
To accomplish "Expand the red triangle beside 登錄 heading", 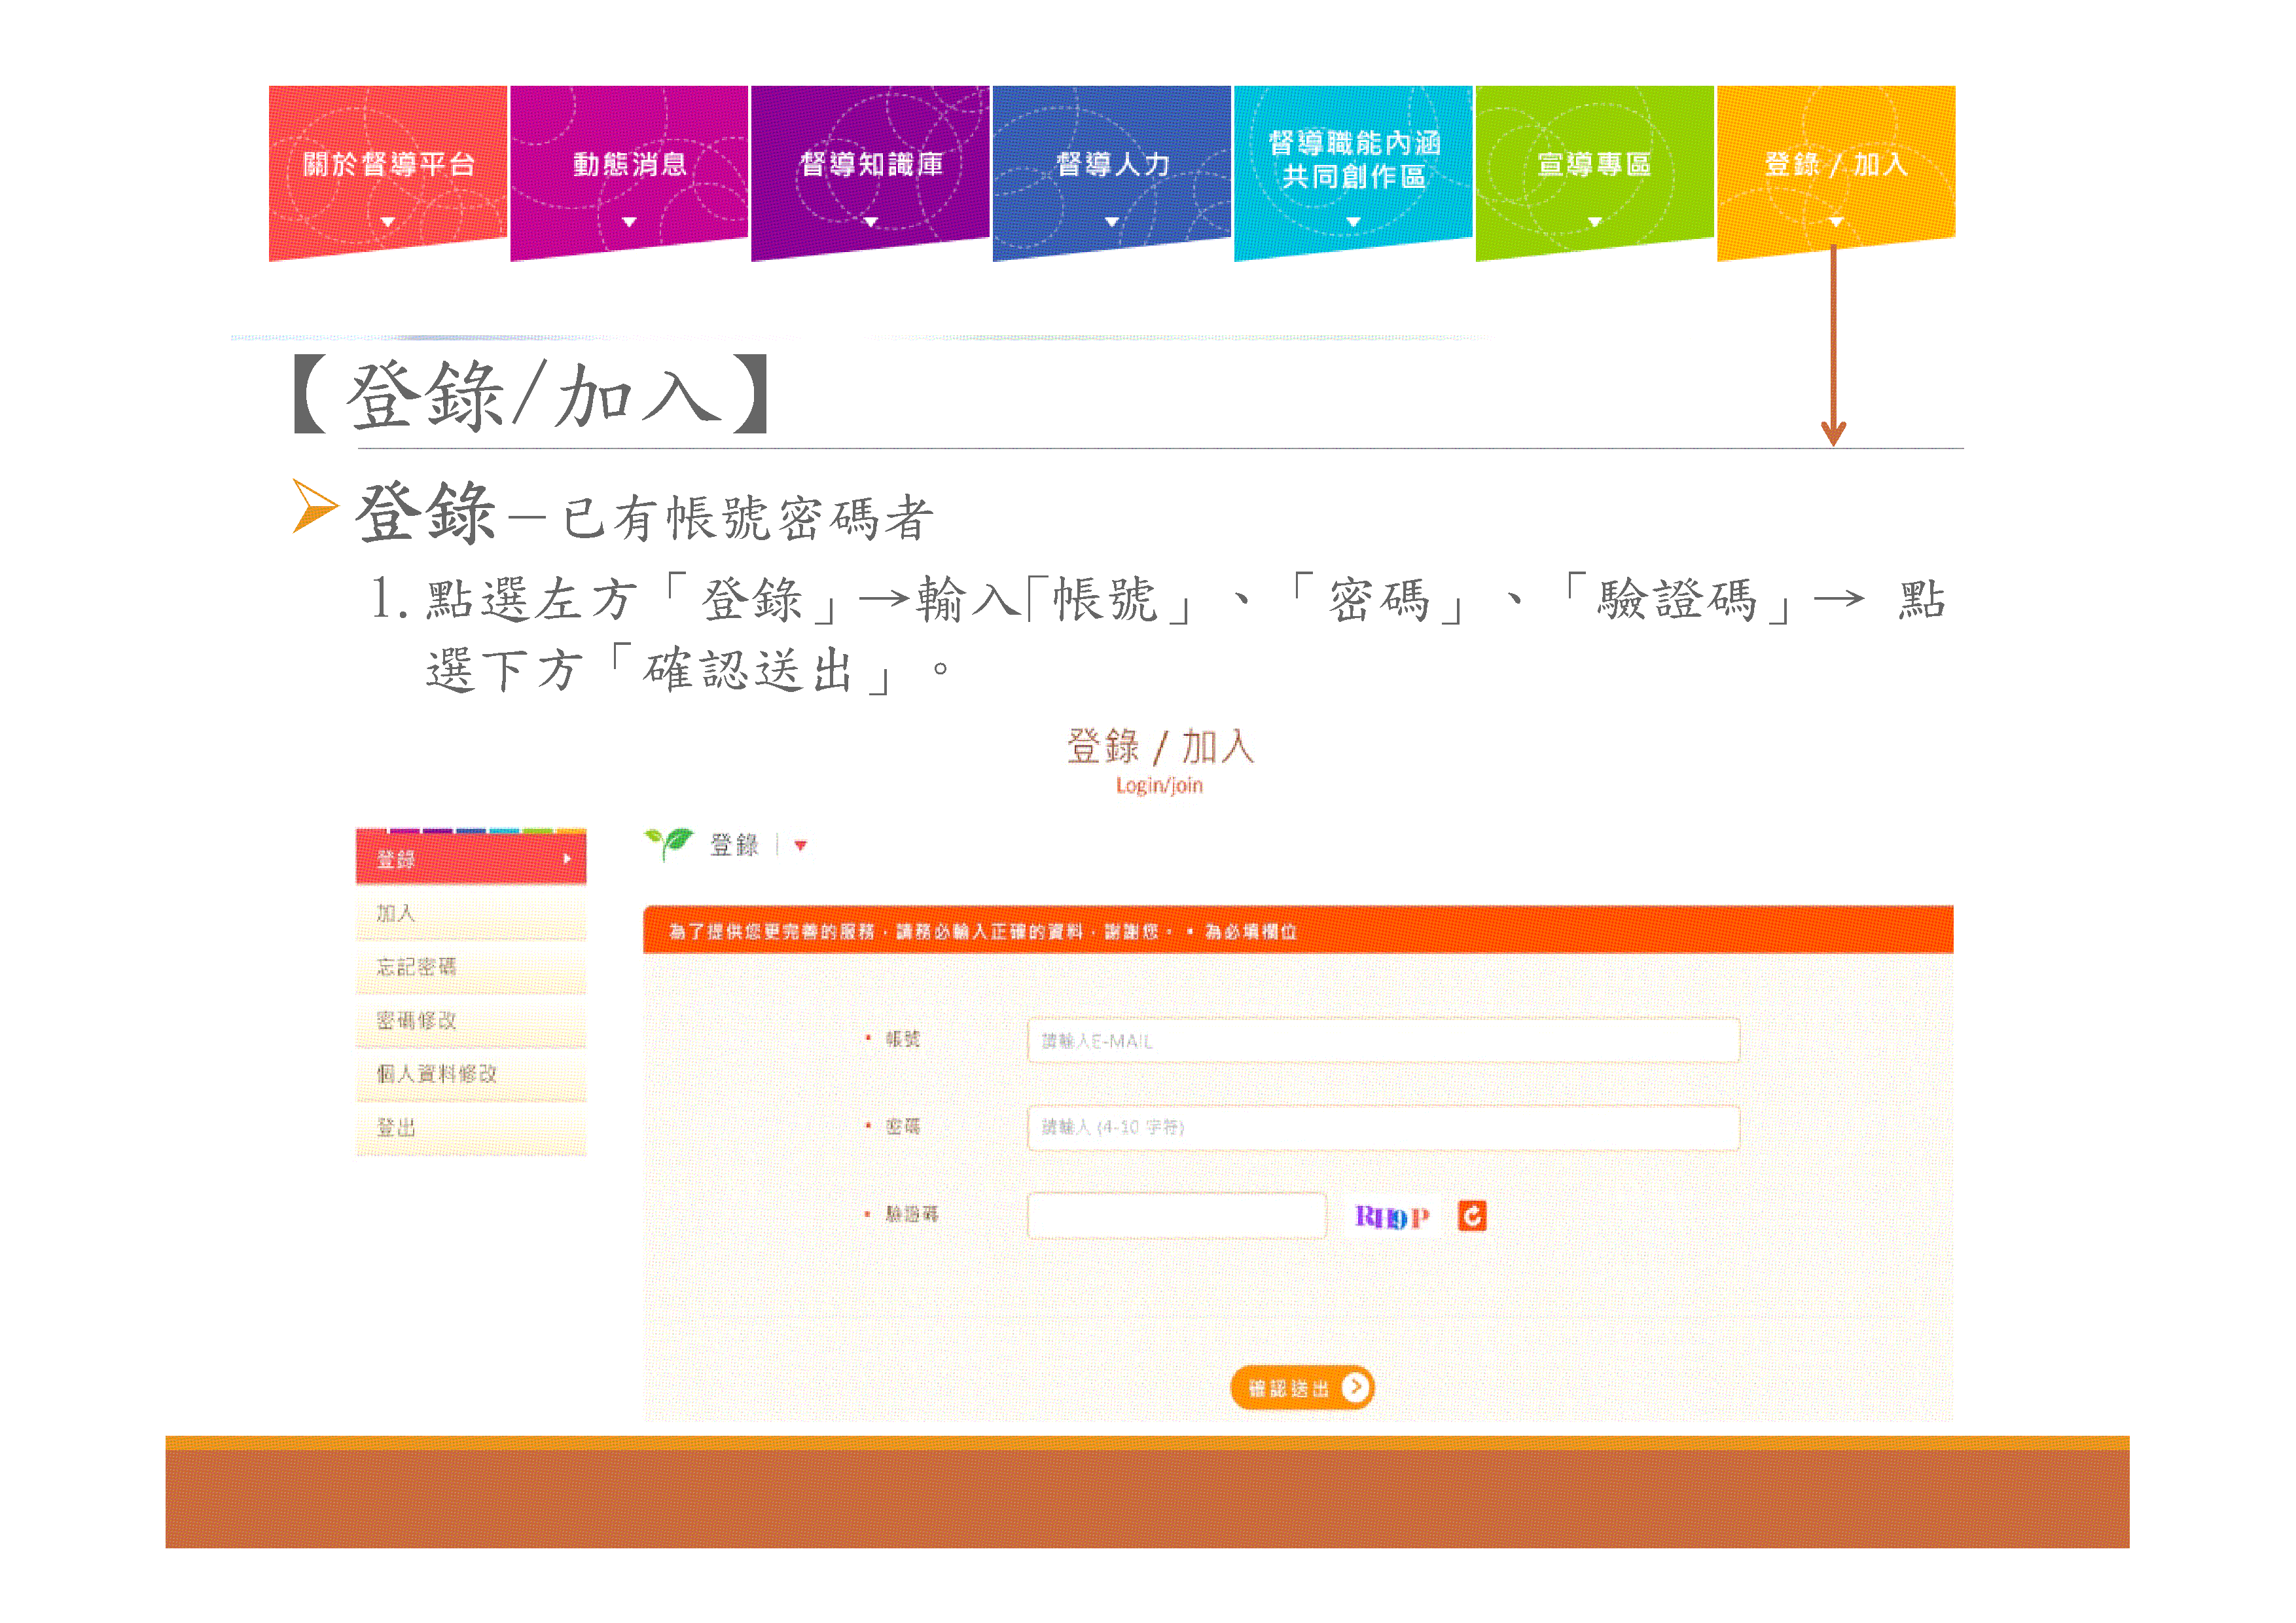I will 800,846.
